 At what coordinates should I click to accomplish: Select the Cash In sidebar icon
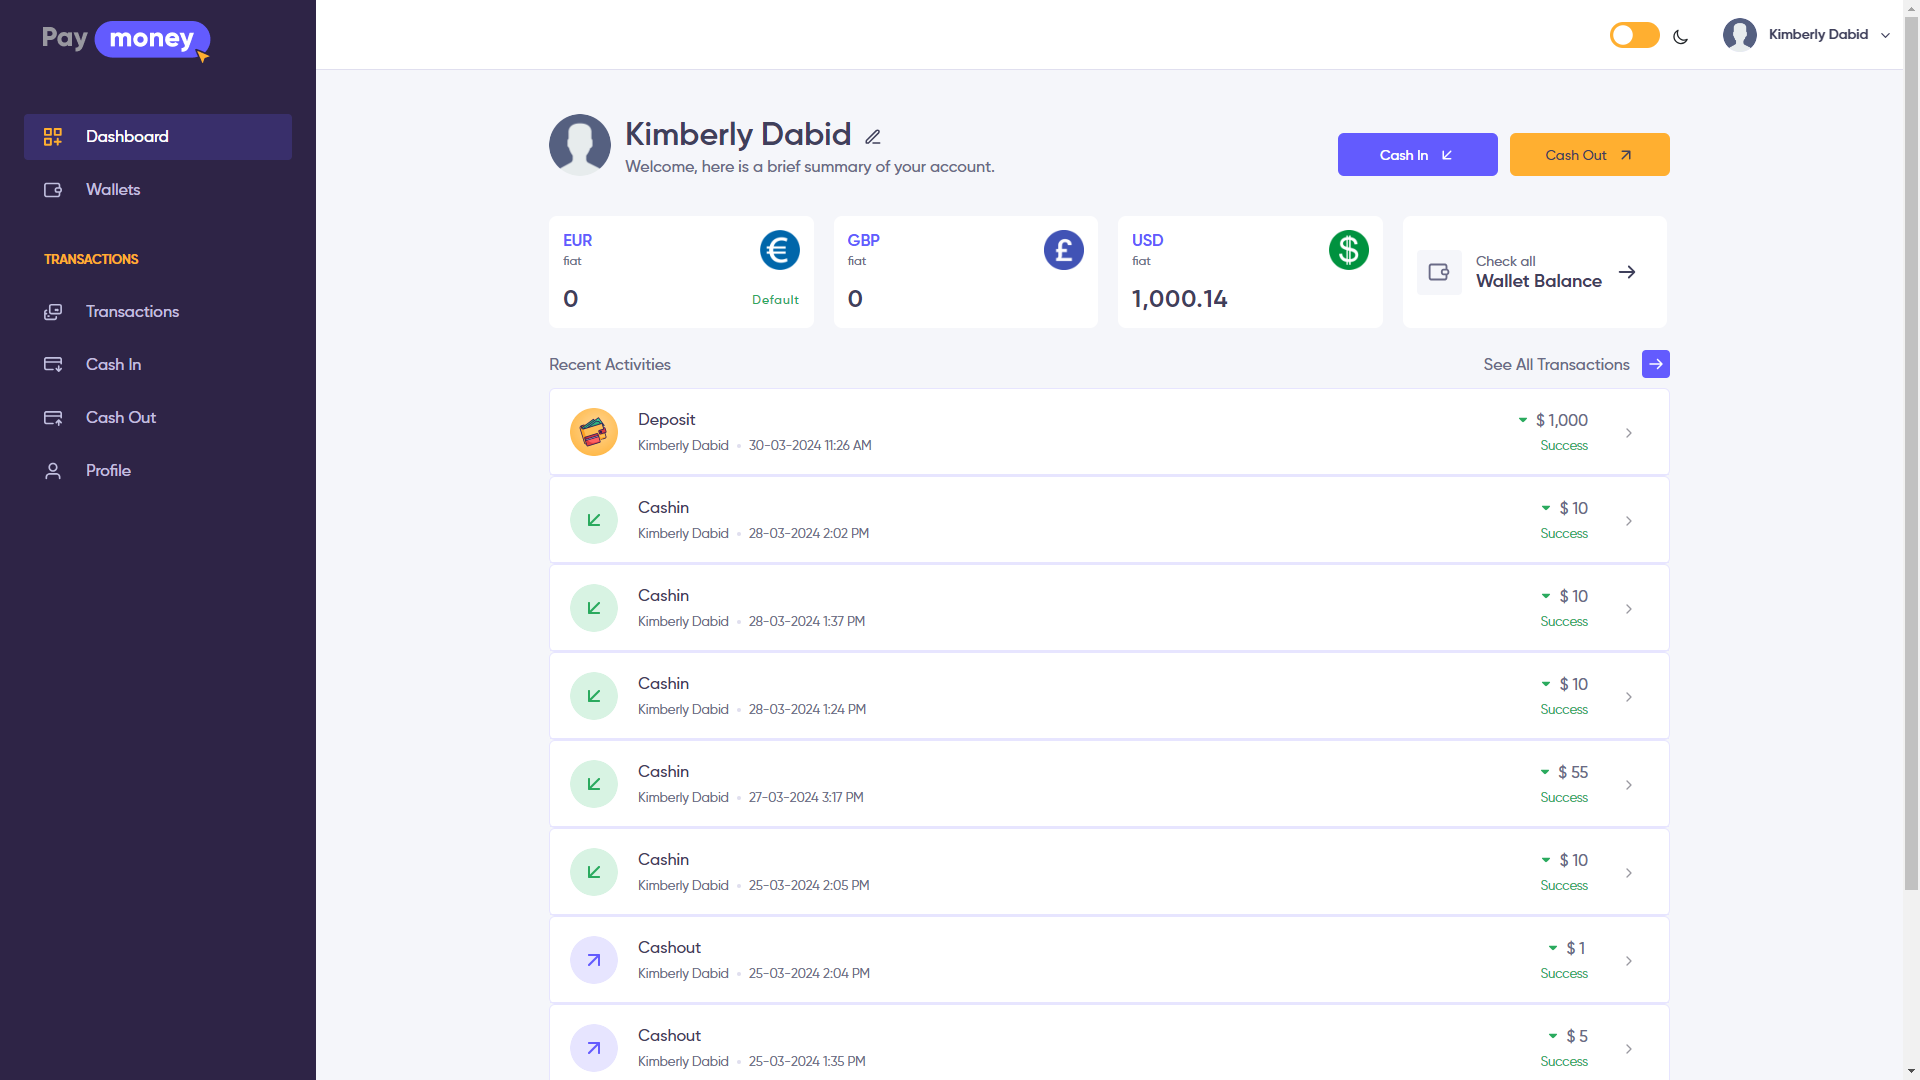[52, 364]
